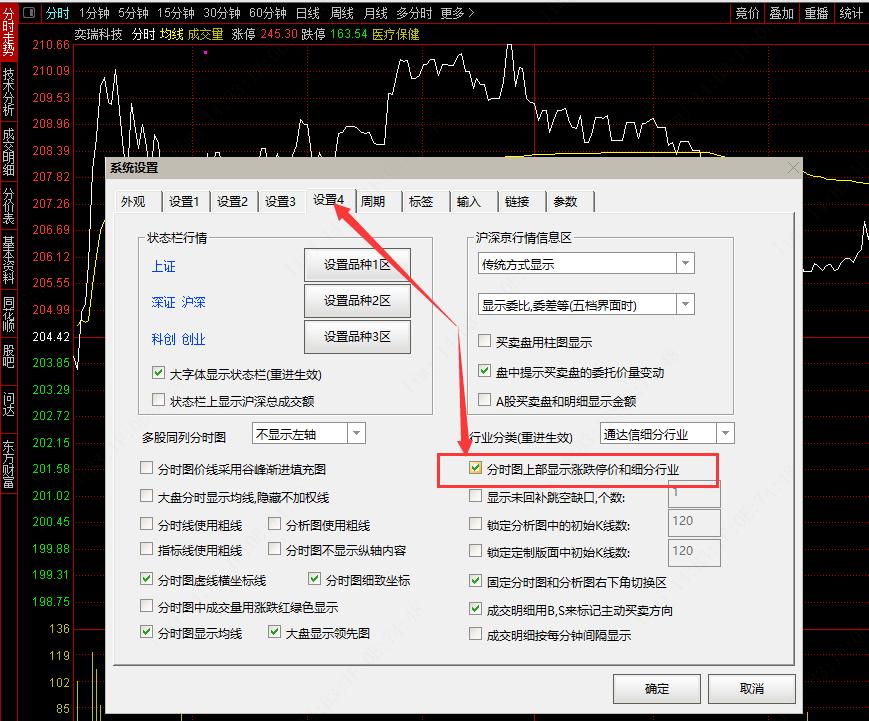Switch to the 外观 tab

coord(134,201)
